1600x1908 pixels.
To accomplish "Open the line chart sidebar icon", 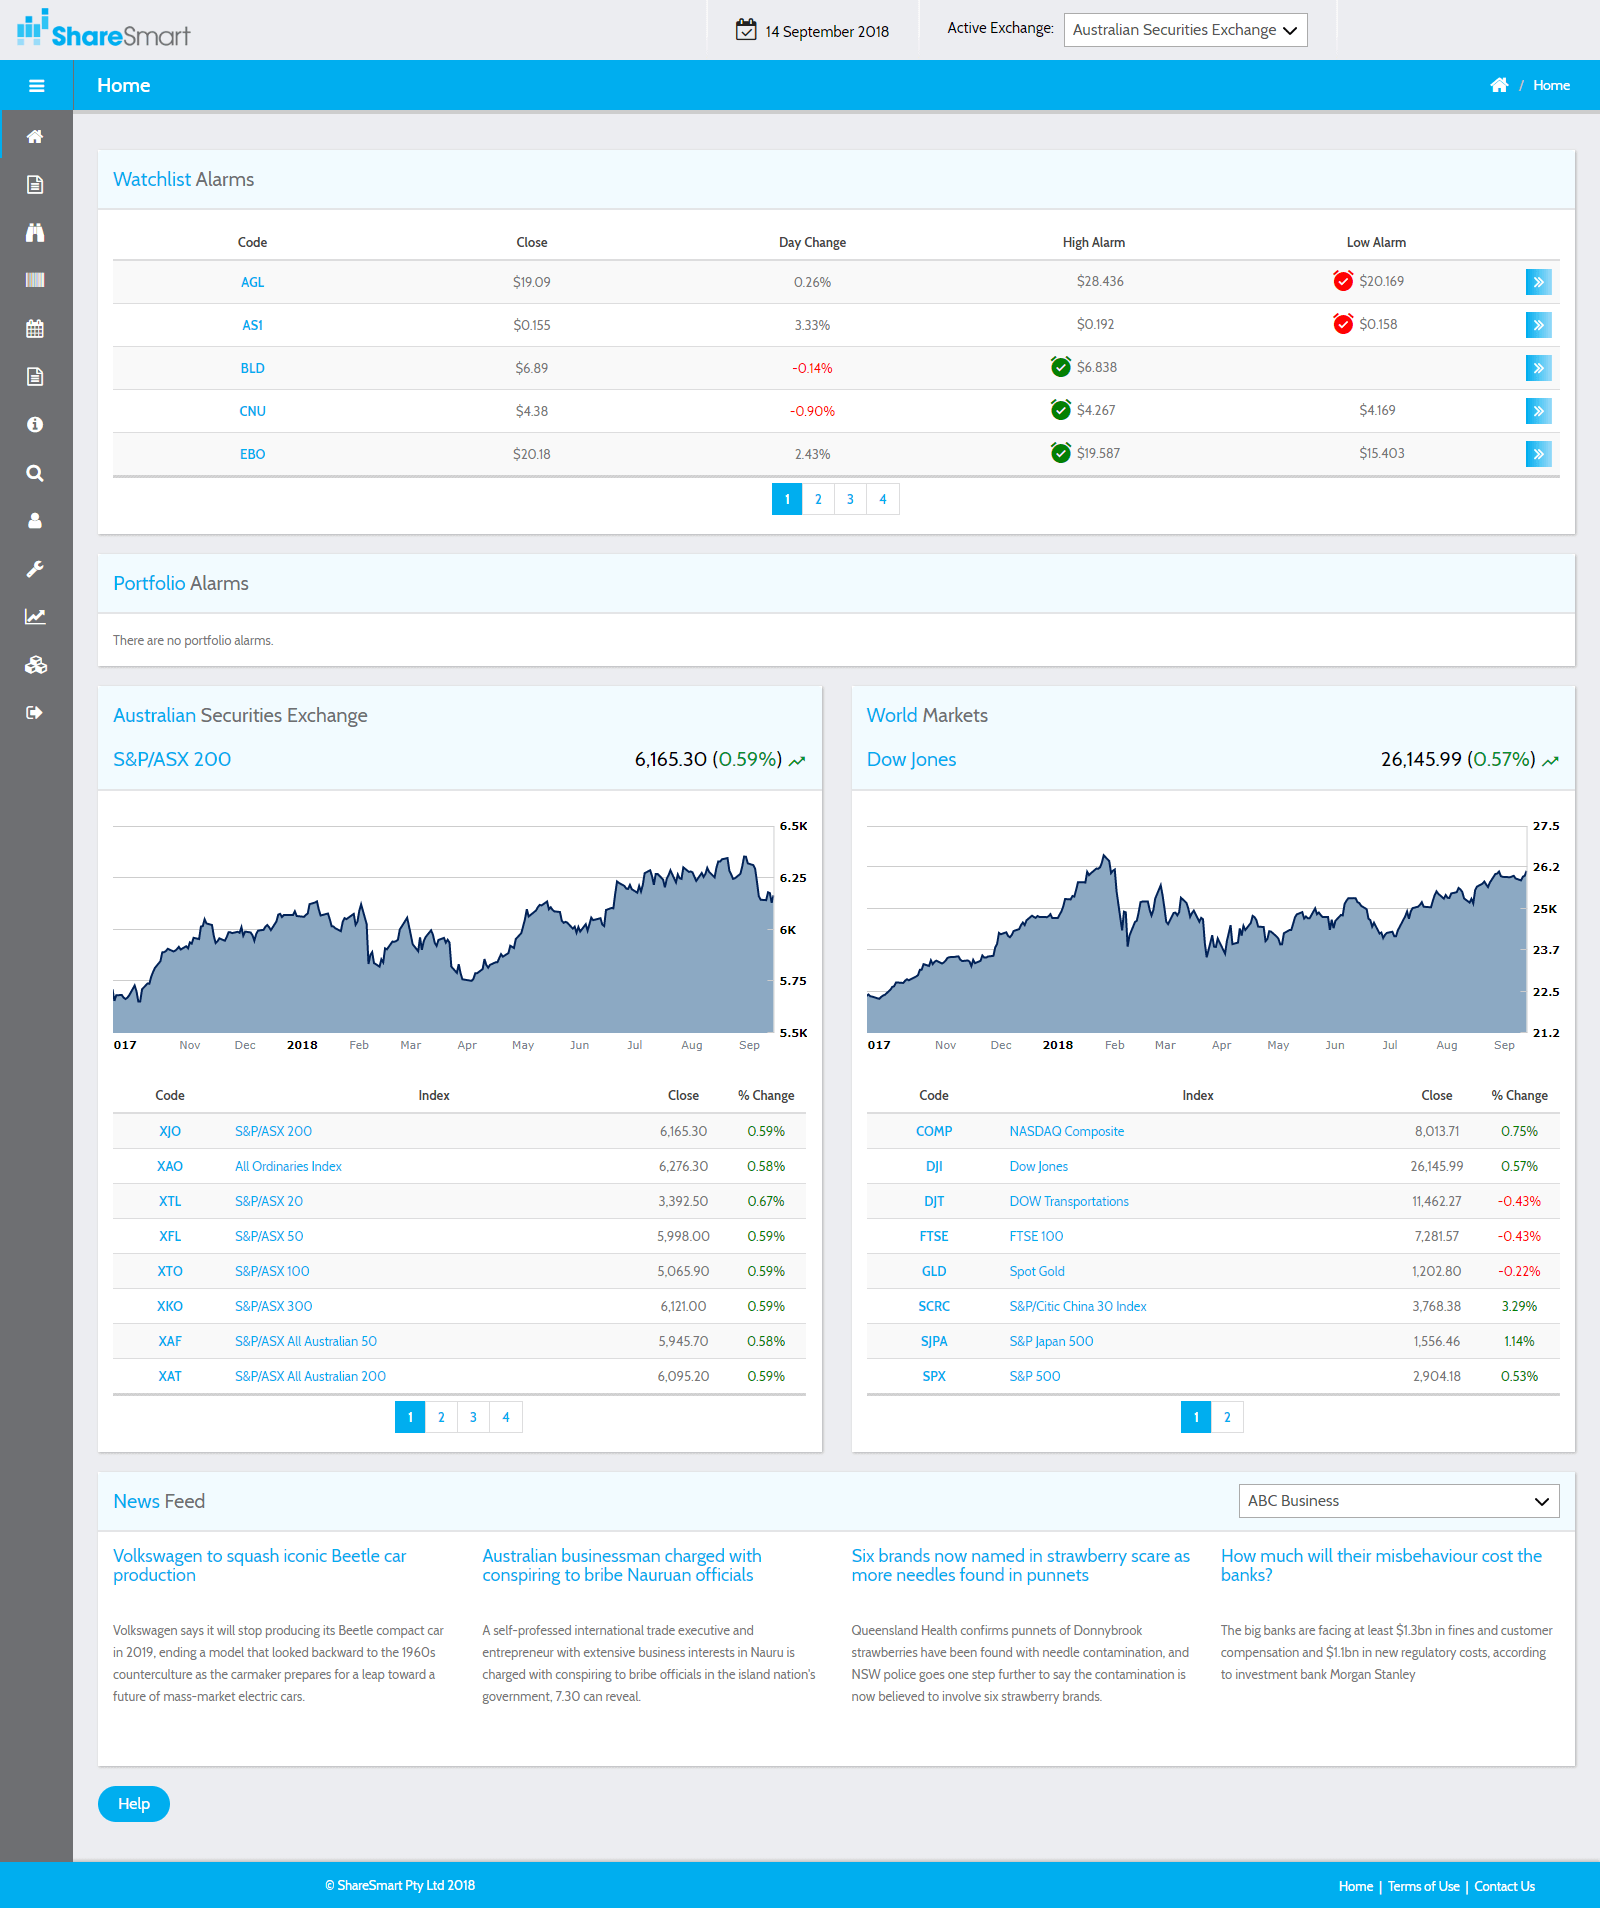I will (35, 617).
